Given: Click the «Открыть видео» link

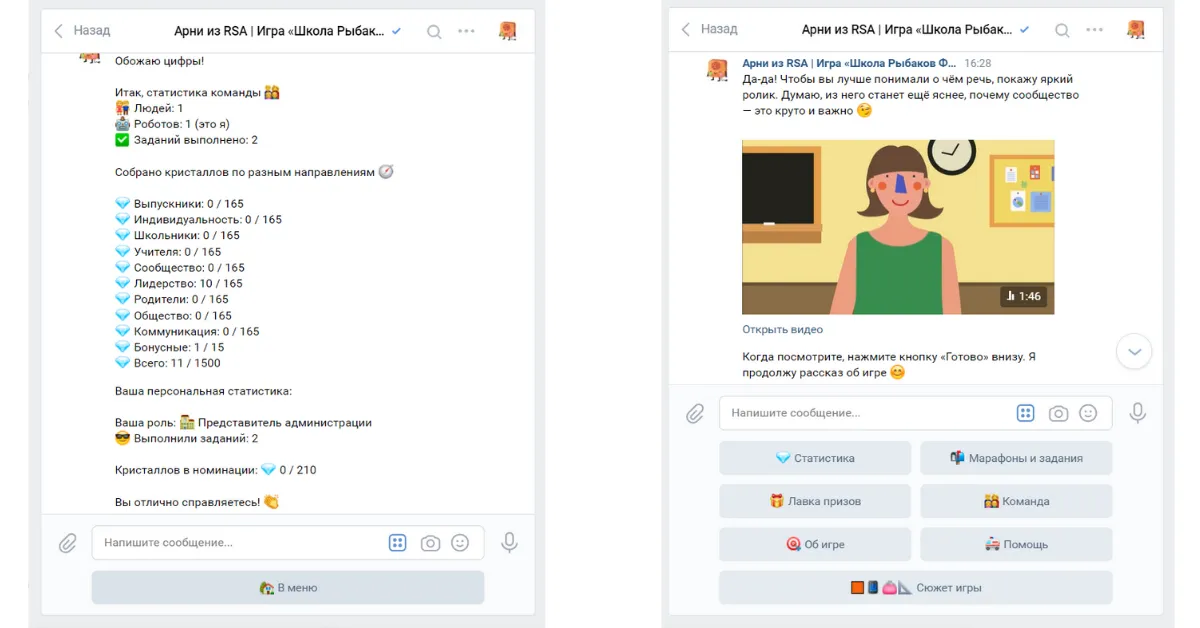Looking at the screenshot, I should (x=782, y=329).
